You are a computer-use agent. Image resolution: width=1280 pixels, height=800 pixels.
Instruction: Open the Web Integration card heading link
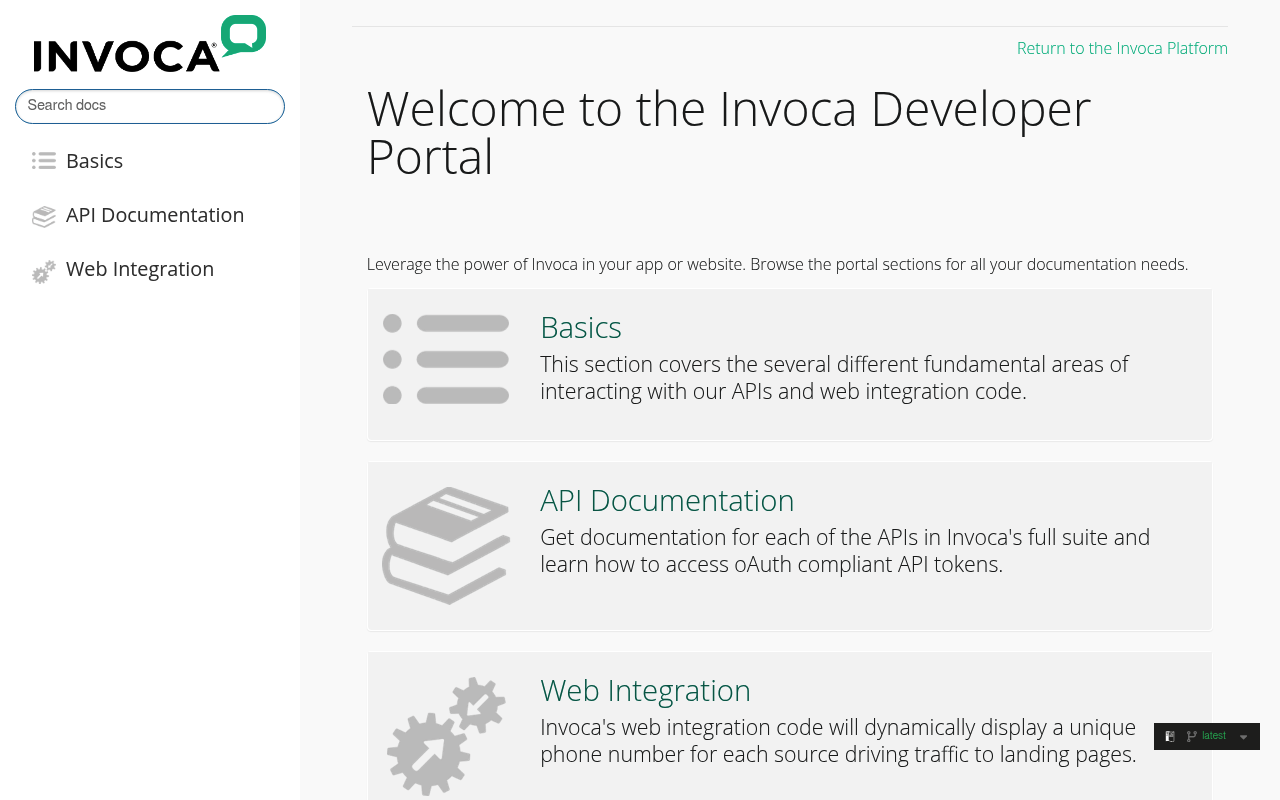(645, 690)
